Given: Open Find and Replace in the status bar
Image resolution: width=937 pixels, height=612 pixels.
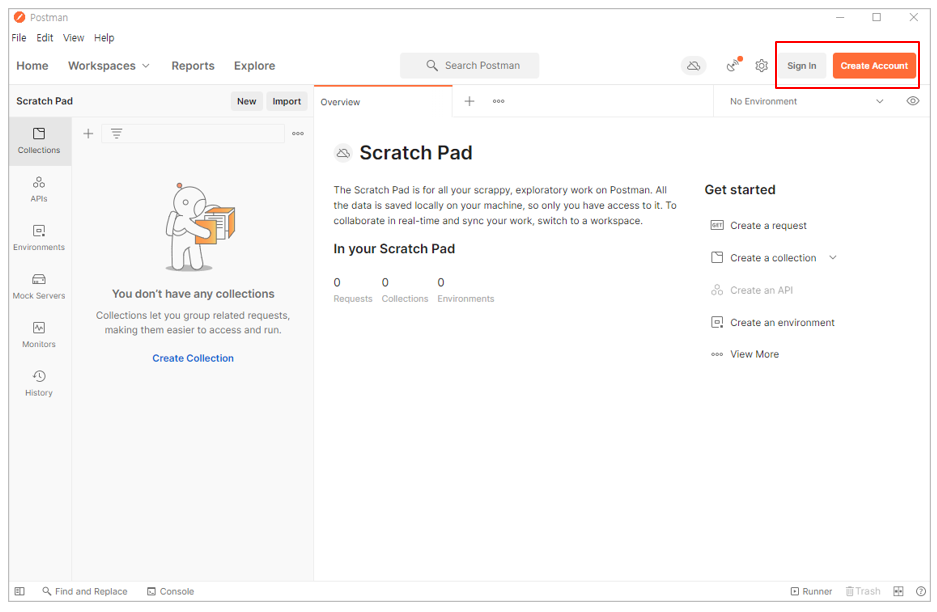Looking at the screenshot, I should [x=85, y=591].
